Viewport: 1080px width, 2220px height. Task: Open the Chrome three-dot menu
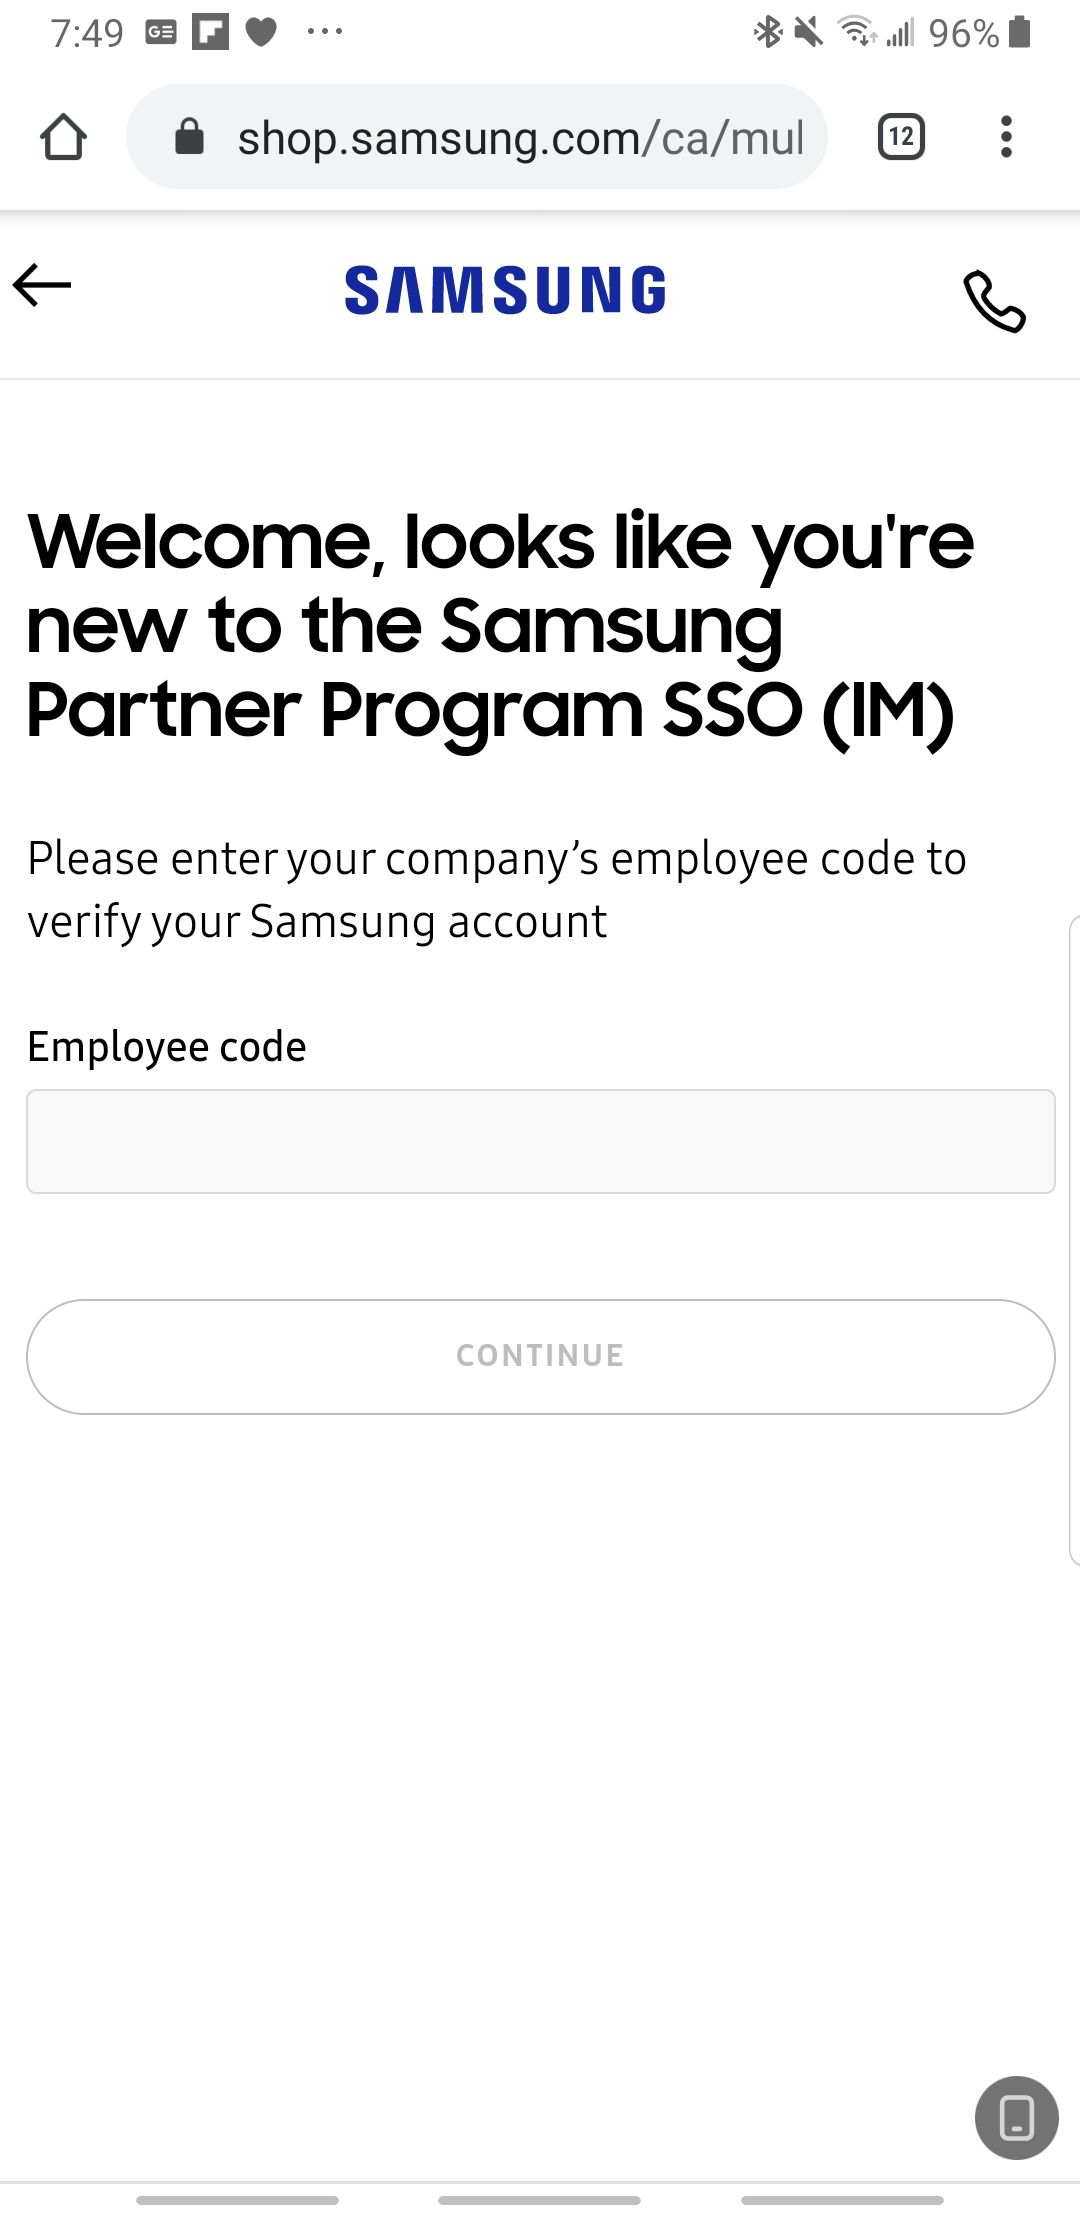[1006, 136]
